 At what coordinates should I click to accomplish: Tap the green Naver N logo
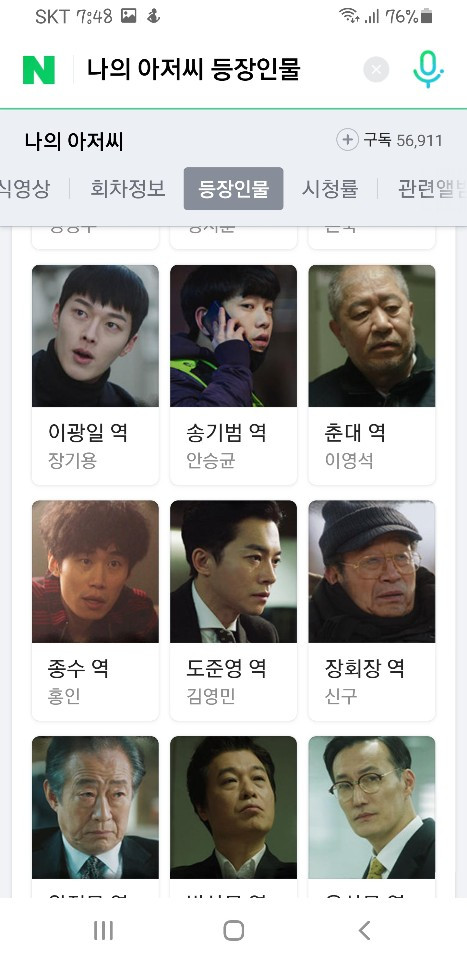(39, 70)
